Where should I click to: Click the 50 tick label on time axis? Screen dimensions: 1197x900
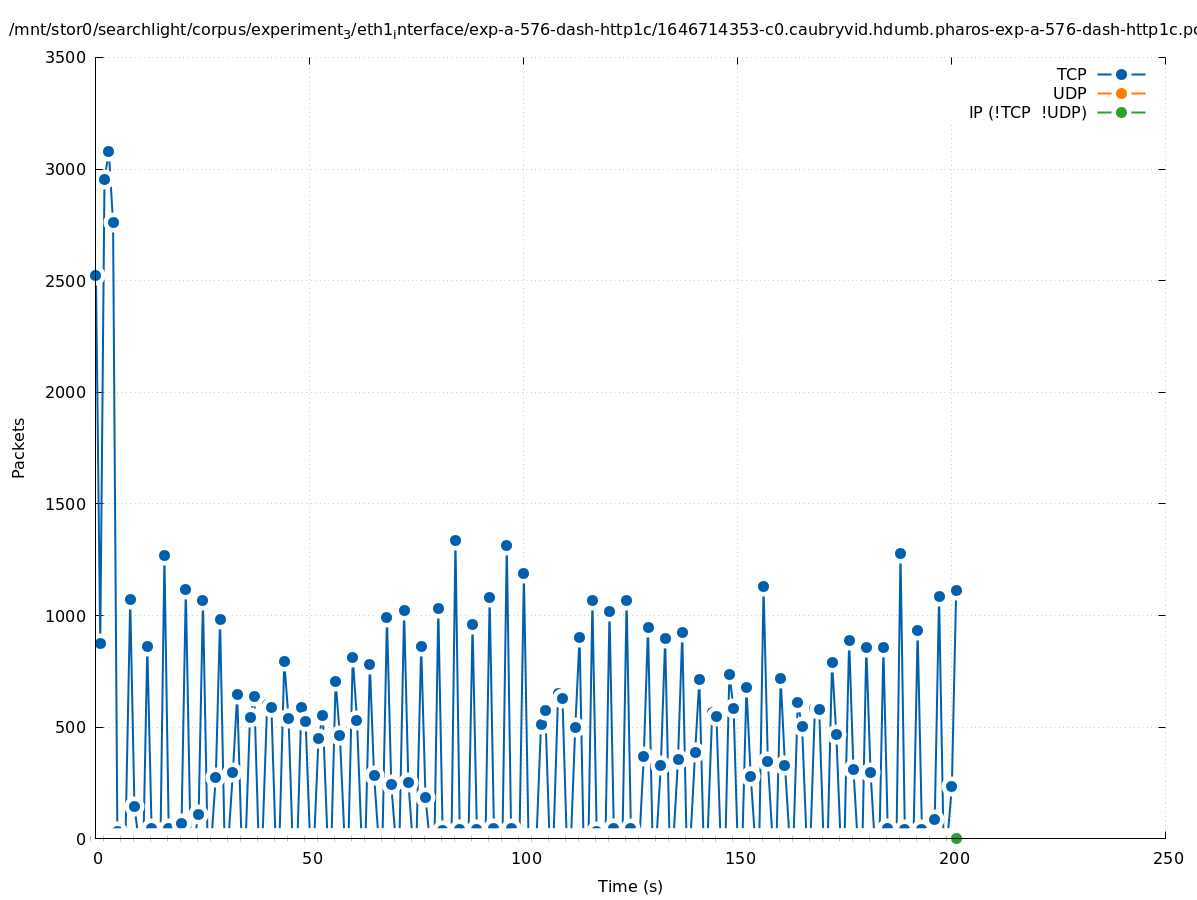tap(312, 858)
